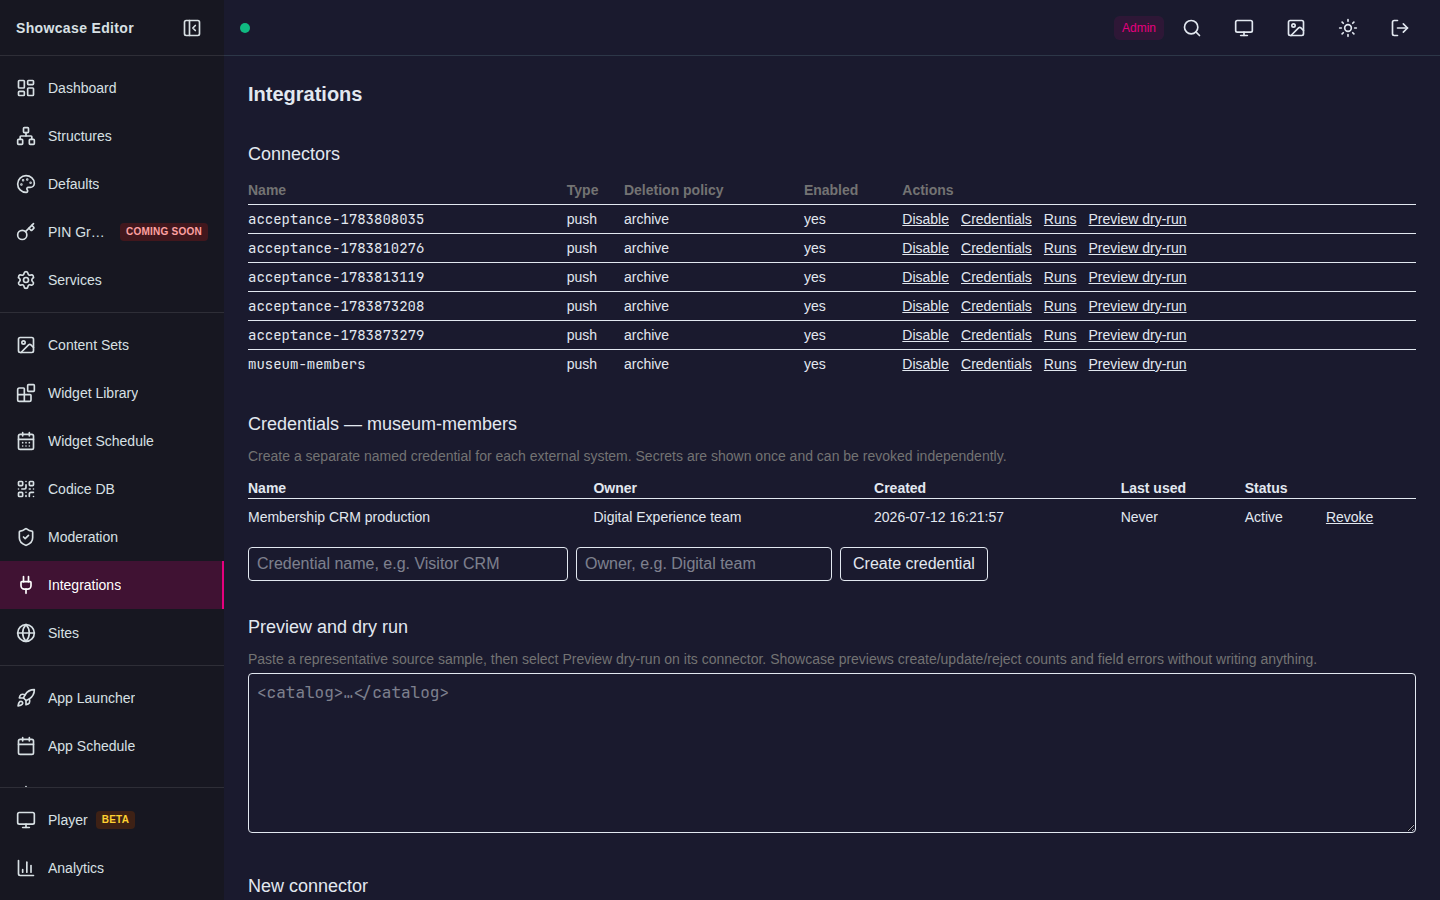Click the Content Sets image icon
The height and width of the screenshot is (900, 1440).
(26, 345)
